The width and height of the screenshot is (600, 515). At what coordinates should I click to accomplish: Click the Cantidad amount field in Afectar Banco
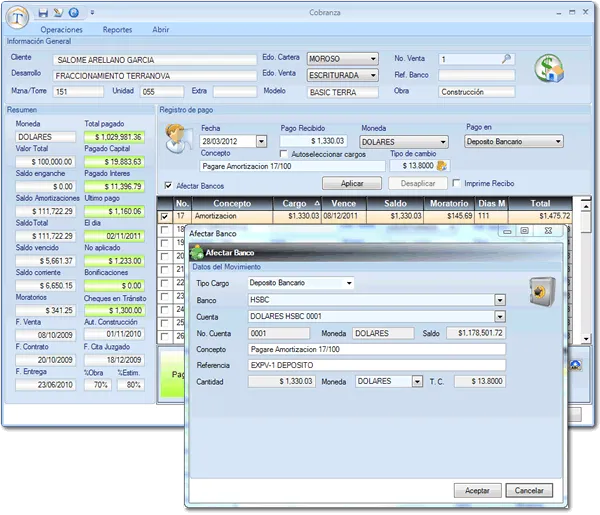282,381
